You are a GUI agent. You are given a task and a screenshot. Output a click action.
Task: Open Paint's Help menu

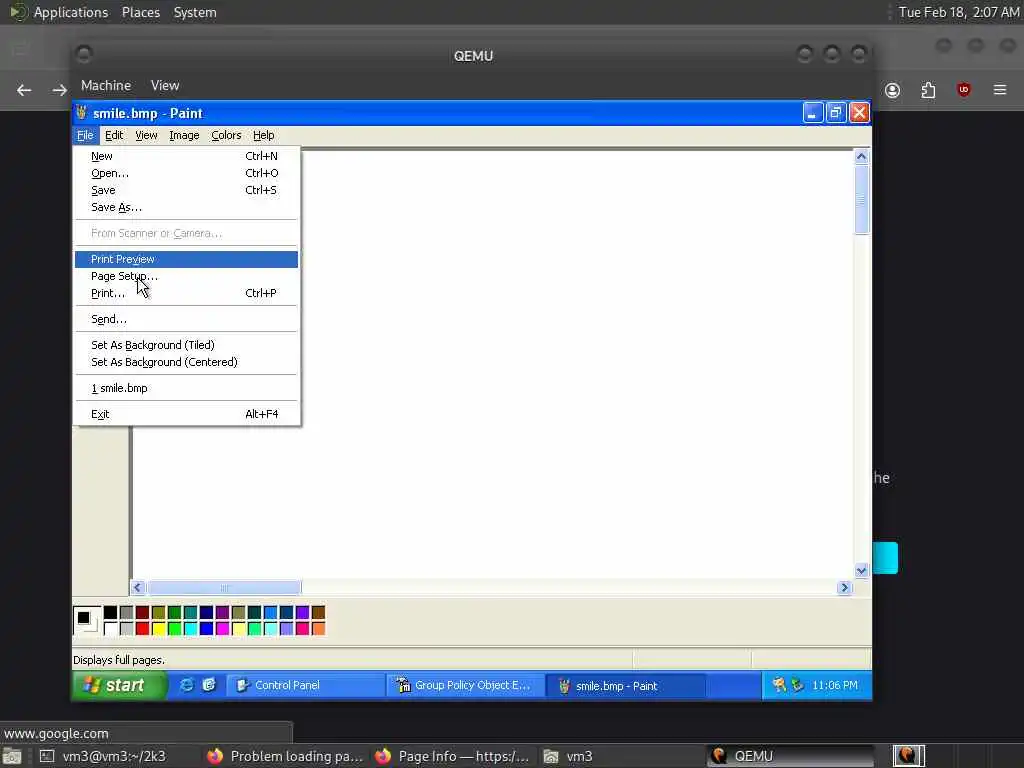[264, 135]
